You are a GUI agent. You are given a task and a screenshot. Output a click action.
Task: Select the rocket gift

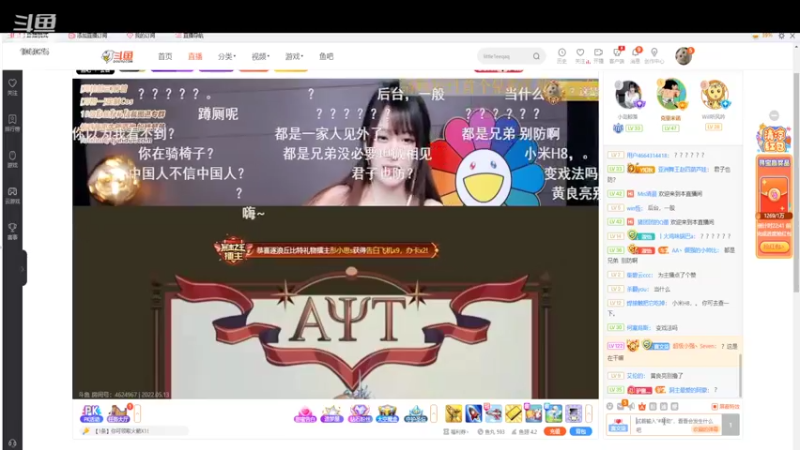click(473, 414)
